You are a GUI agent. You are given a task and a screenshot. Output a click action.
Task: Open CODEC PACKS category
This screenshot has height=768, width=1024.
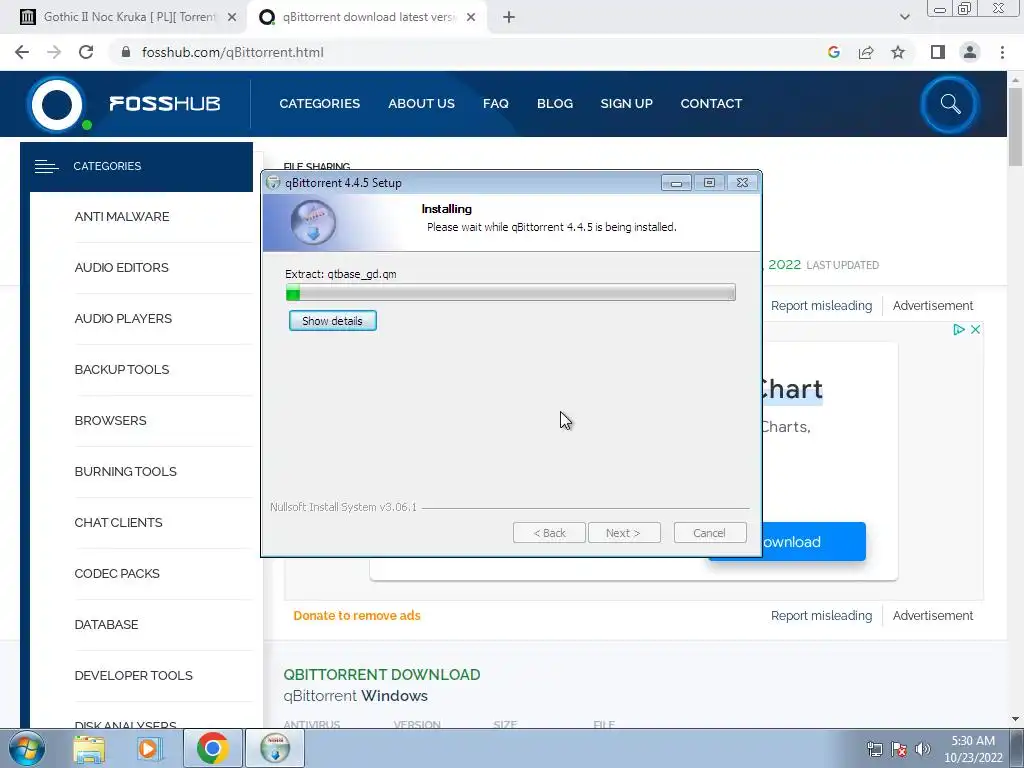(117, 573)
